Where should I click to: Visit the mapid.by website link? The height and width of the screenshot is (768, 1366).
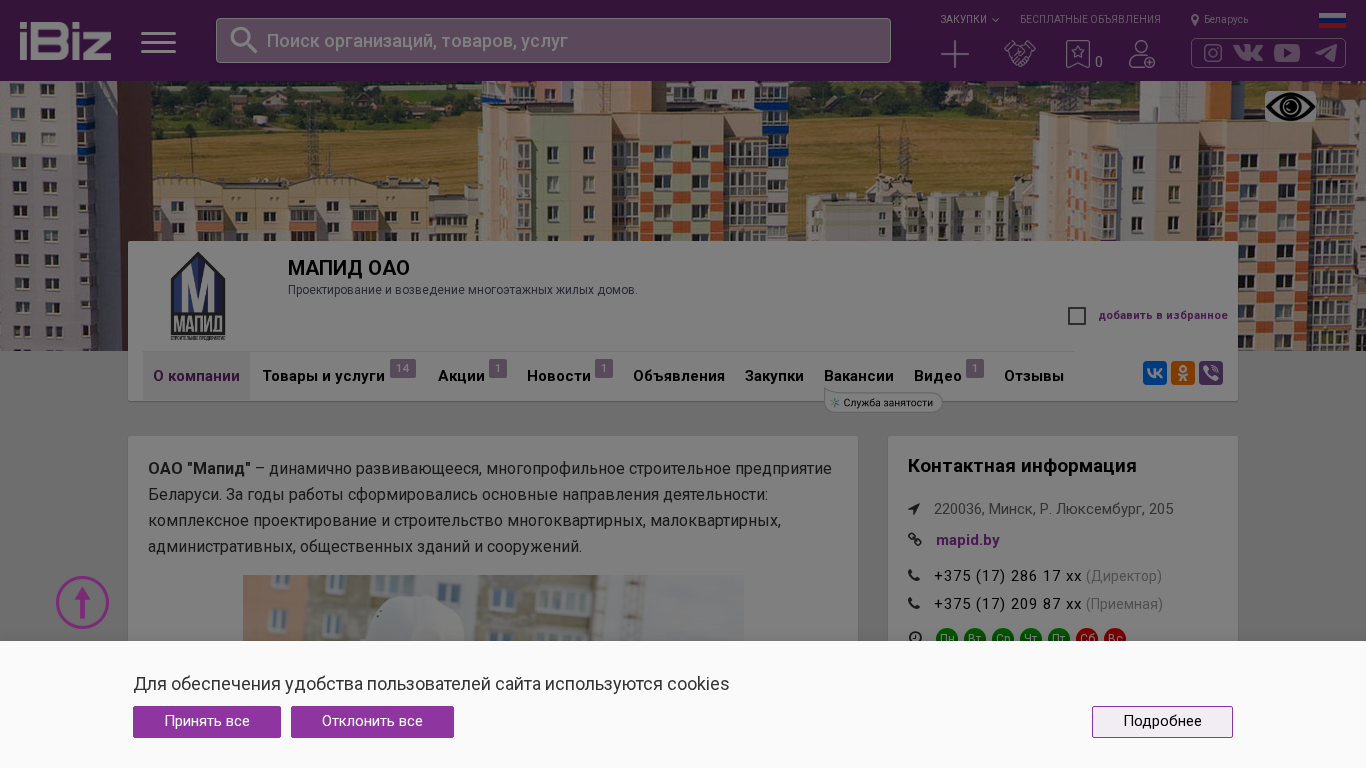point(968,540)
